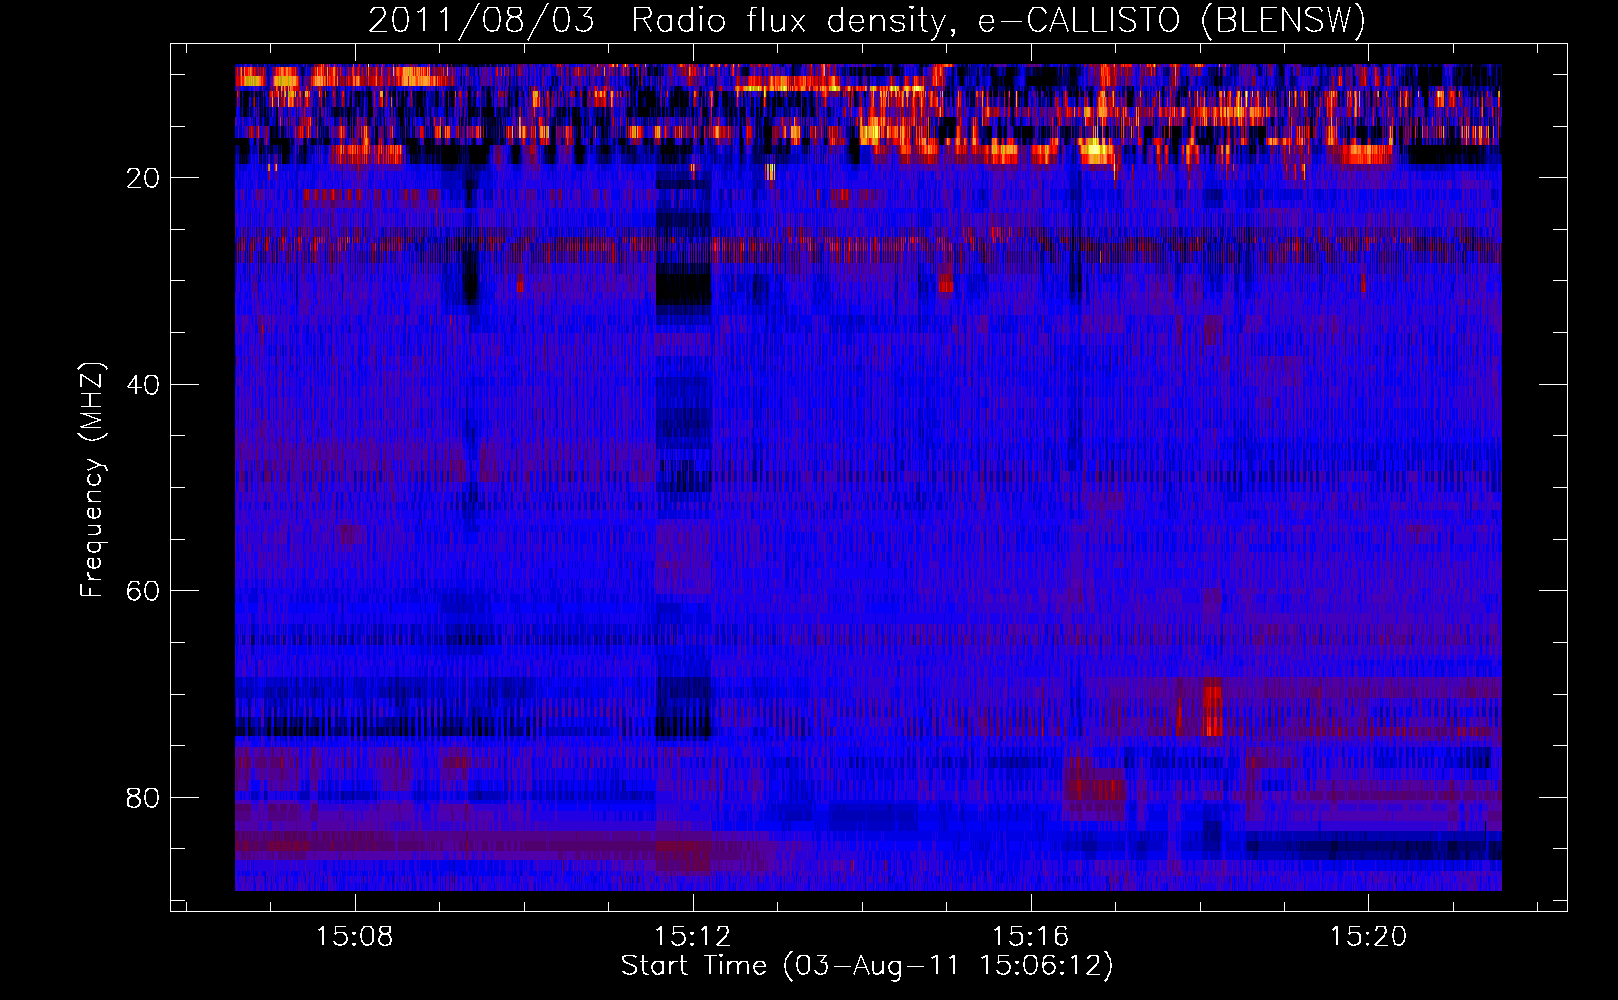Click the 15:16 time tick label
Viewport: 1618px width, 1000px height.
pos(1030,937)
